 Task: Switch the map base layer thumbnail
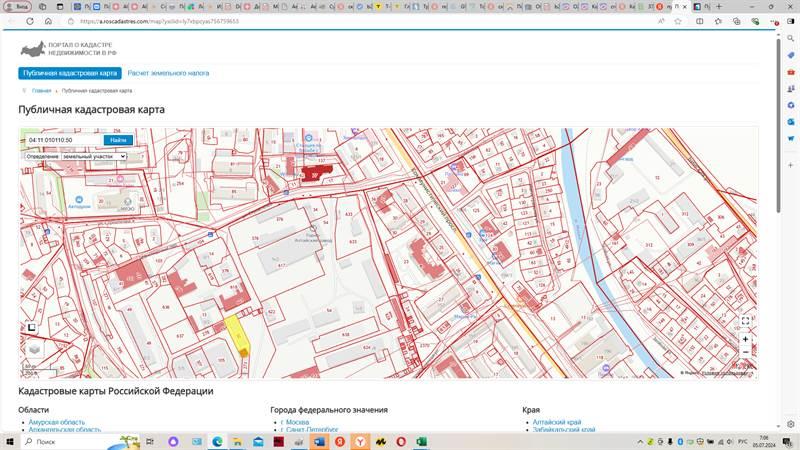point(35,350)
